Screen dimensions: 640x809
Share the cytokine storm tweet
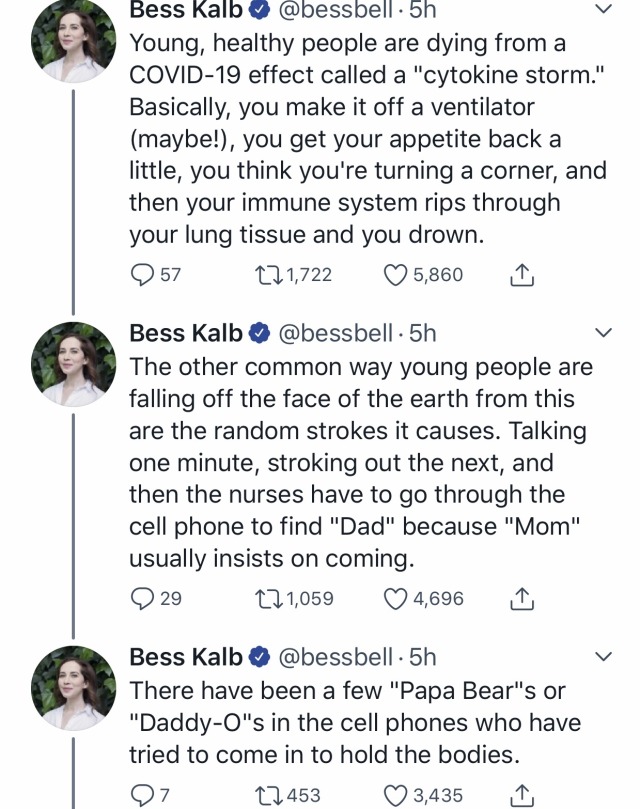522,274
